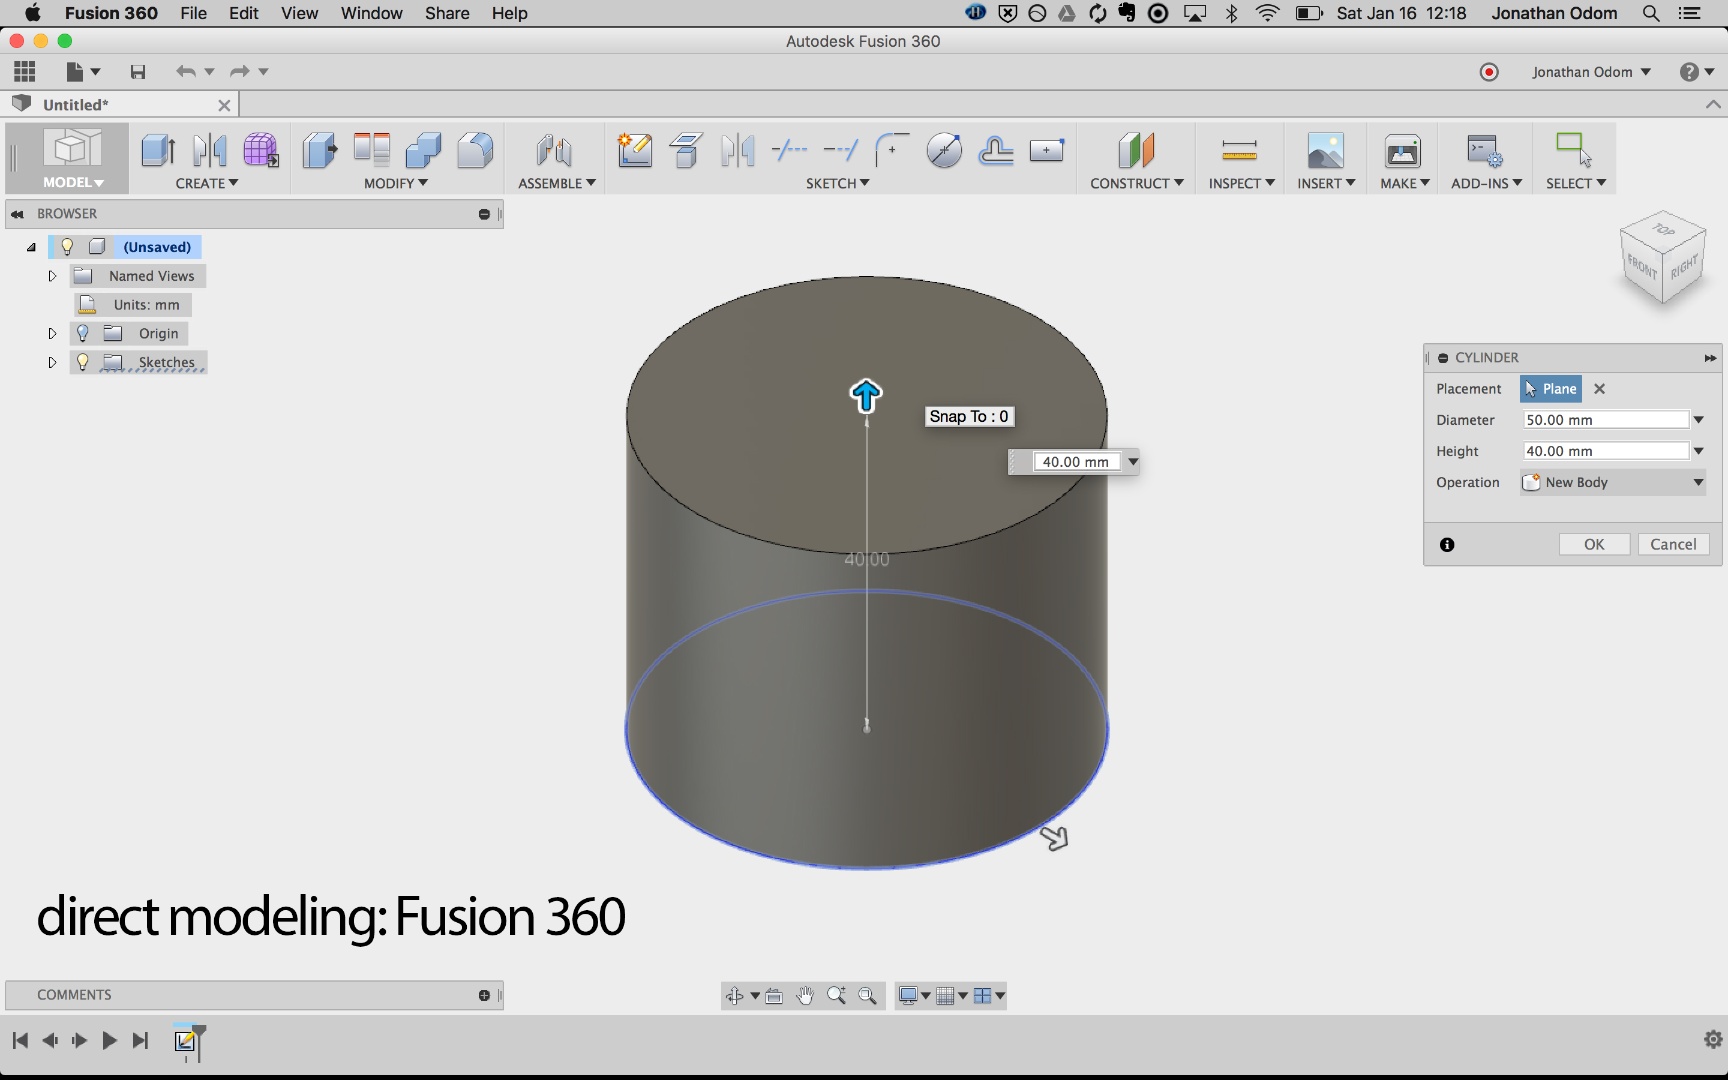Toggle Sketches folder visibility lightbulb
This screenshot has width=1728, height=1080.
click(83, 362)
